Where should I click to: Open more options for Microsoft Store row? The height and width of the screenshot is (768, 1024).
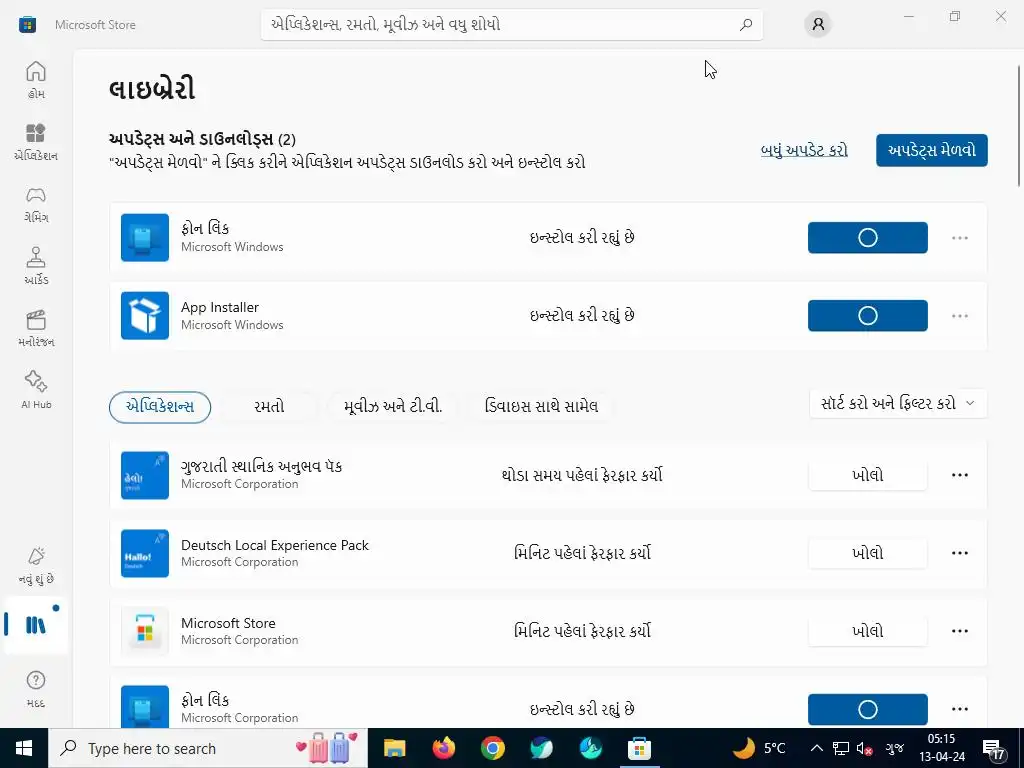tap(960, 632)
